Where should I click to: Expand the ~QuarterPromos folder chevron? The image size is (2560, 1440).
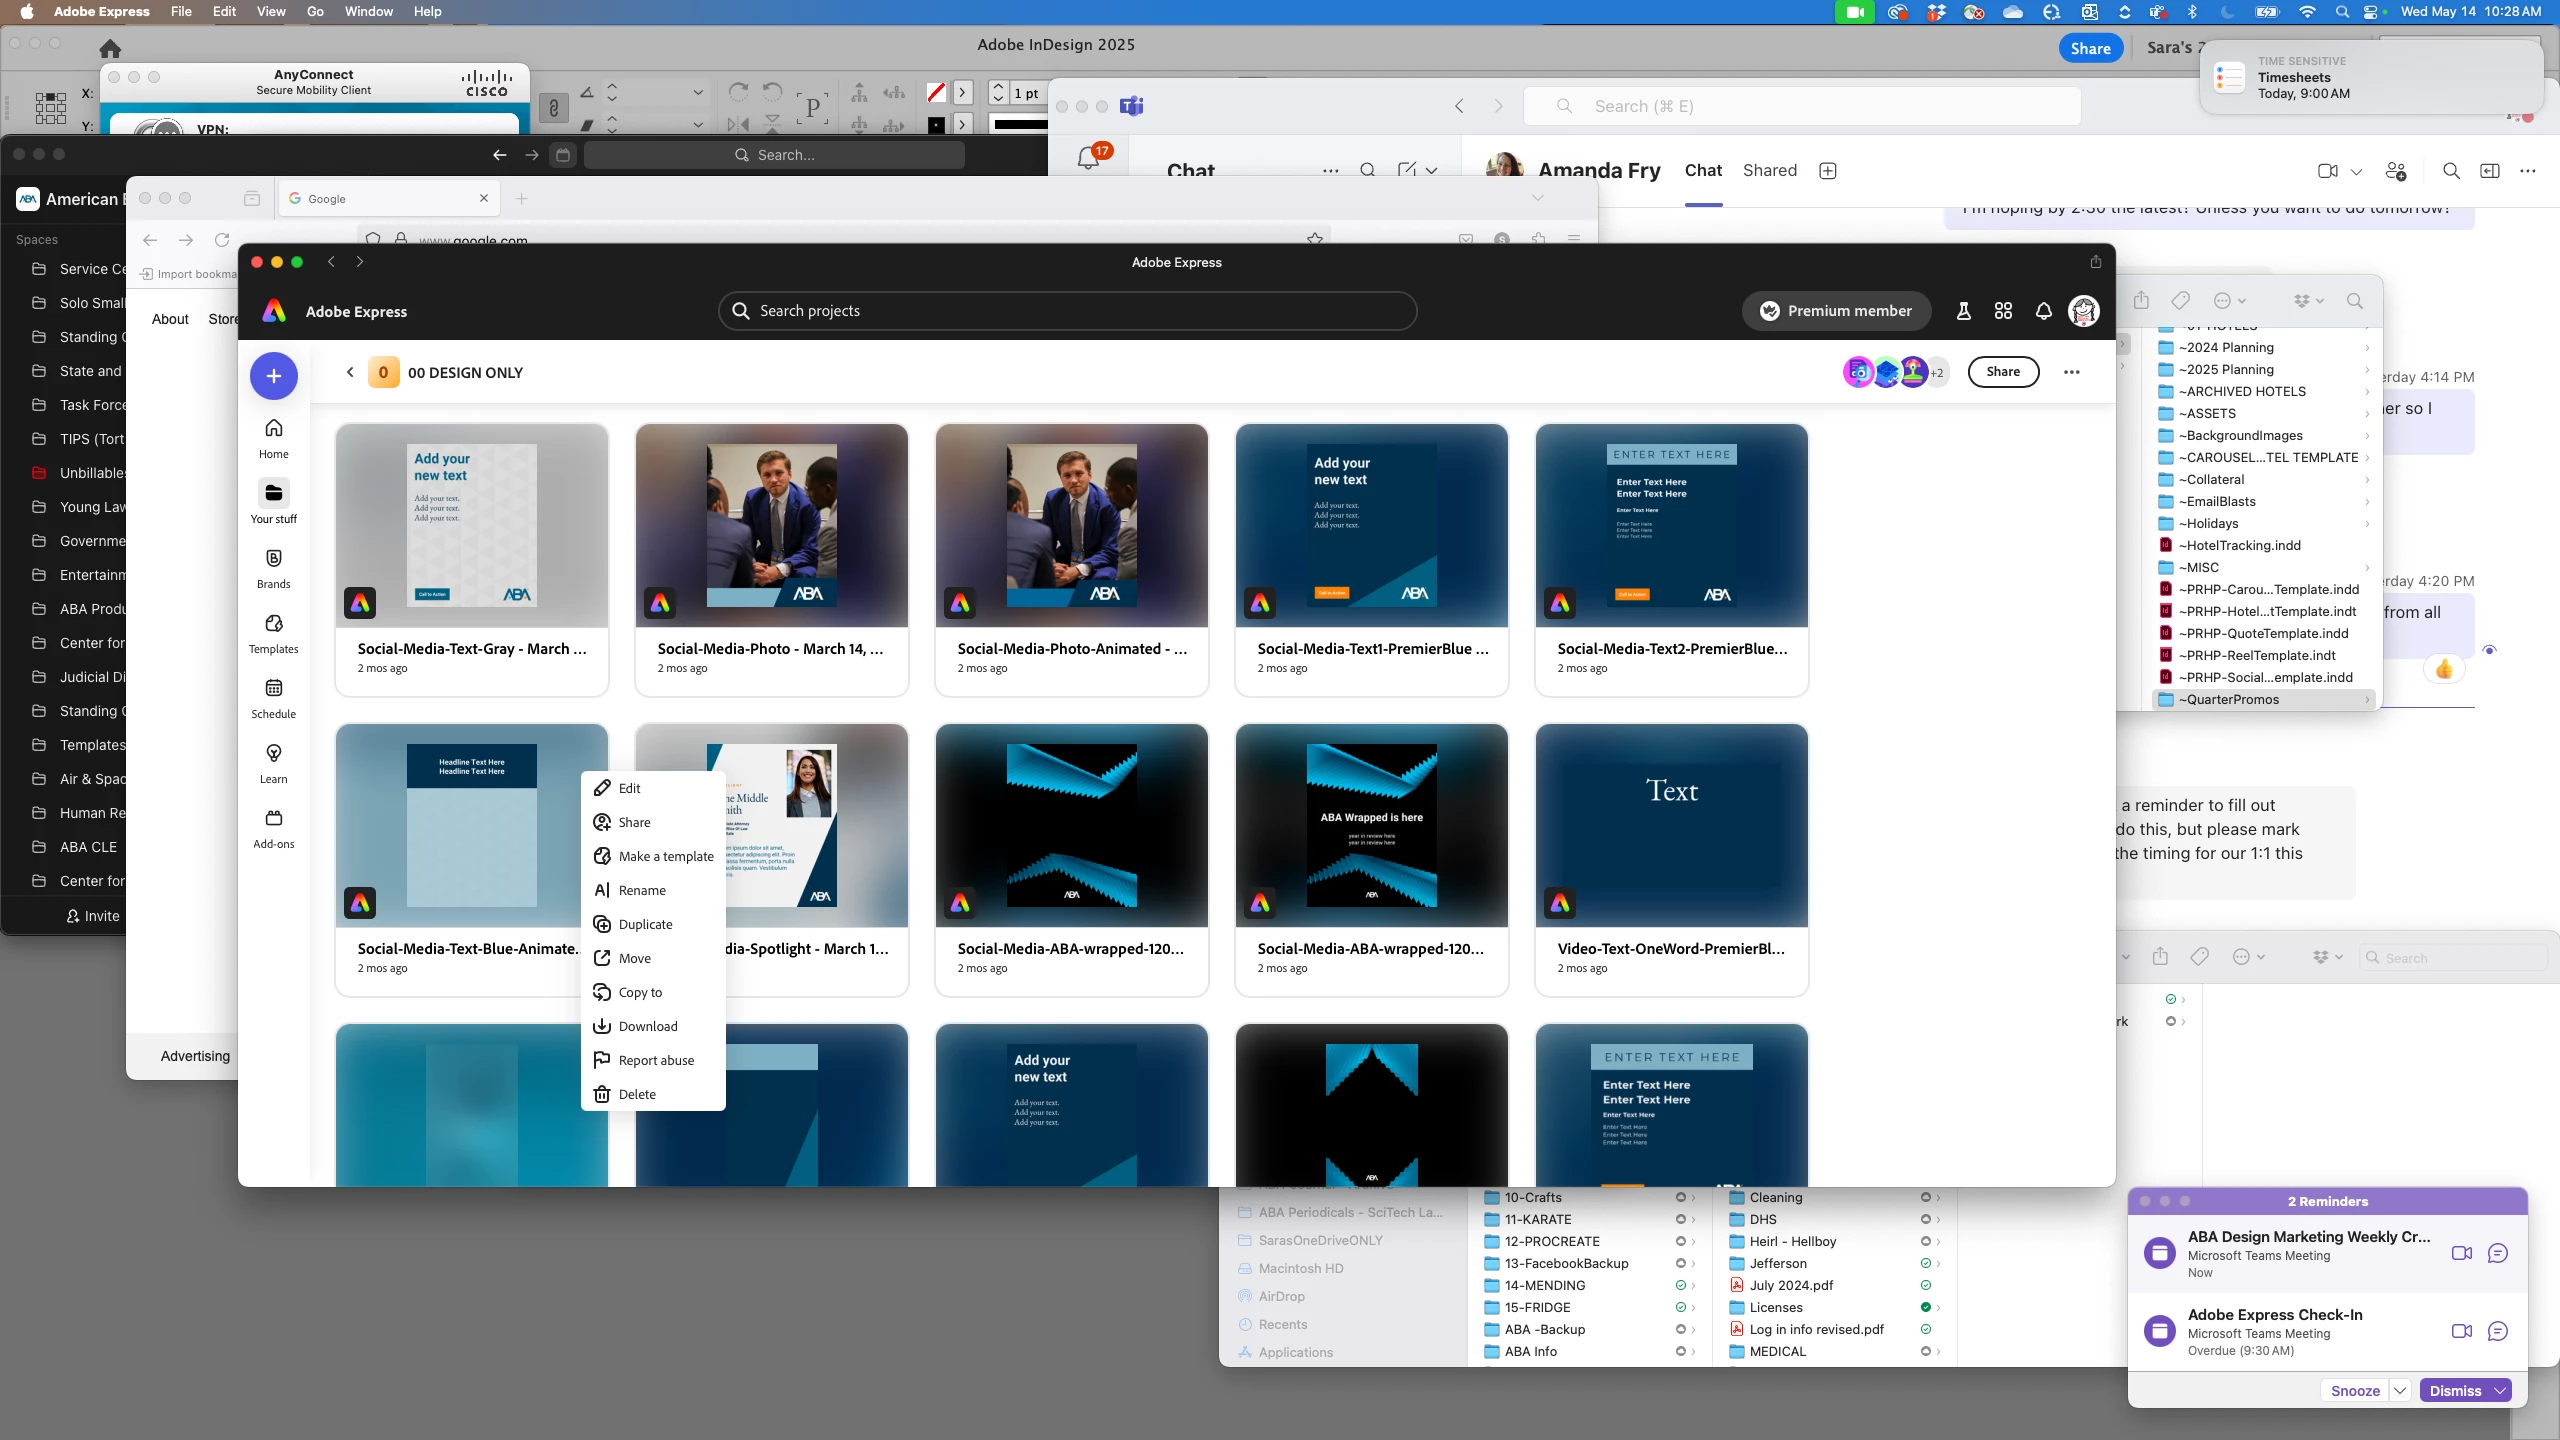point(2367,700)
